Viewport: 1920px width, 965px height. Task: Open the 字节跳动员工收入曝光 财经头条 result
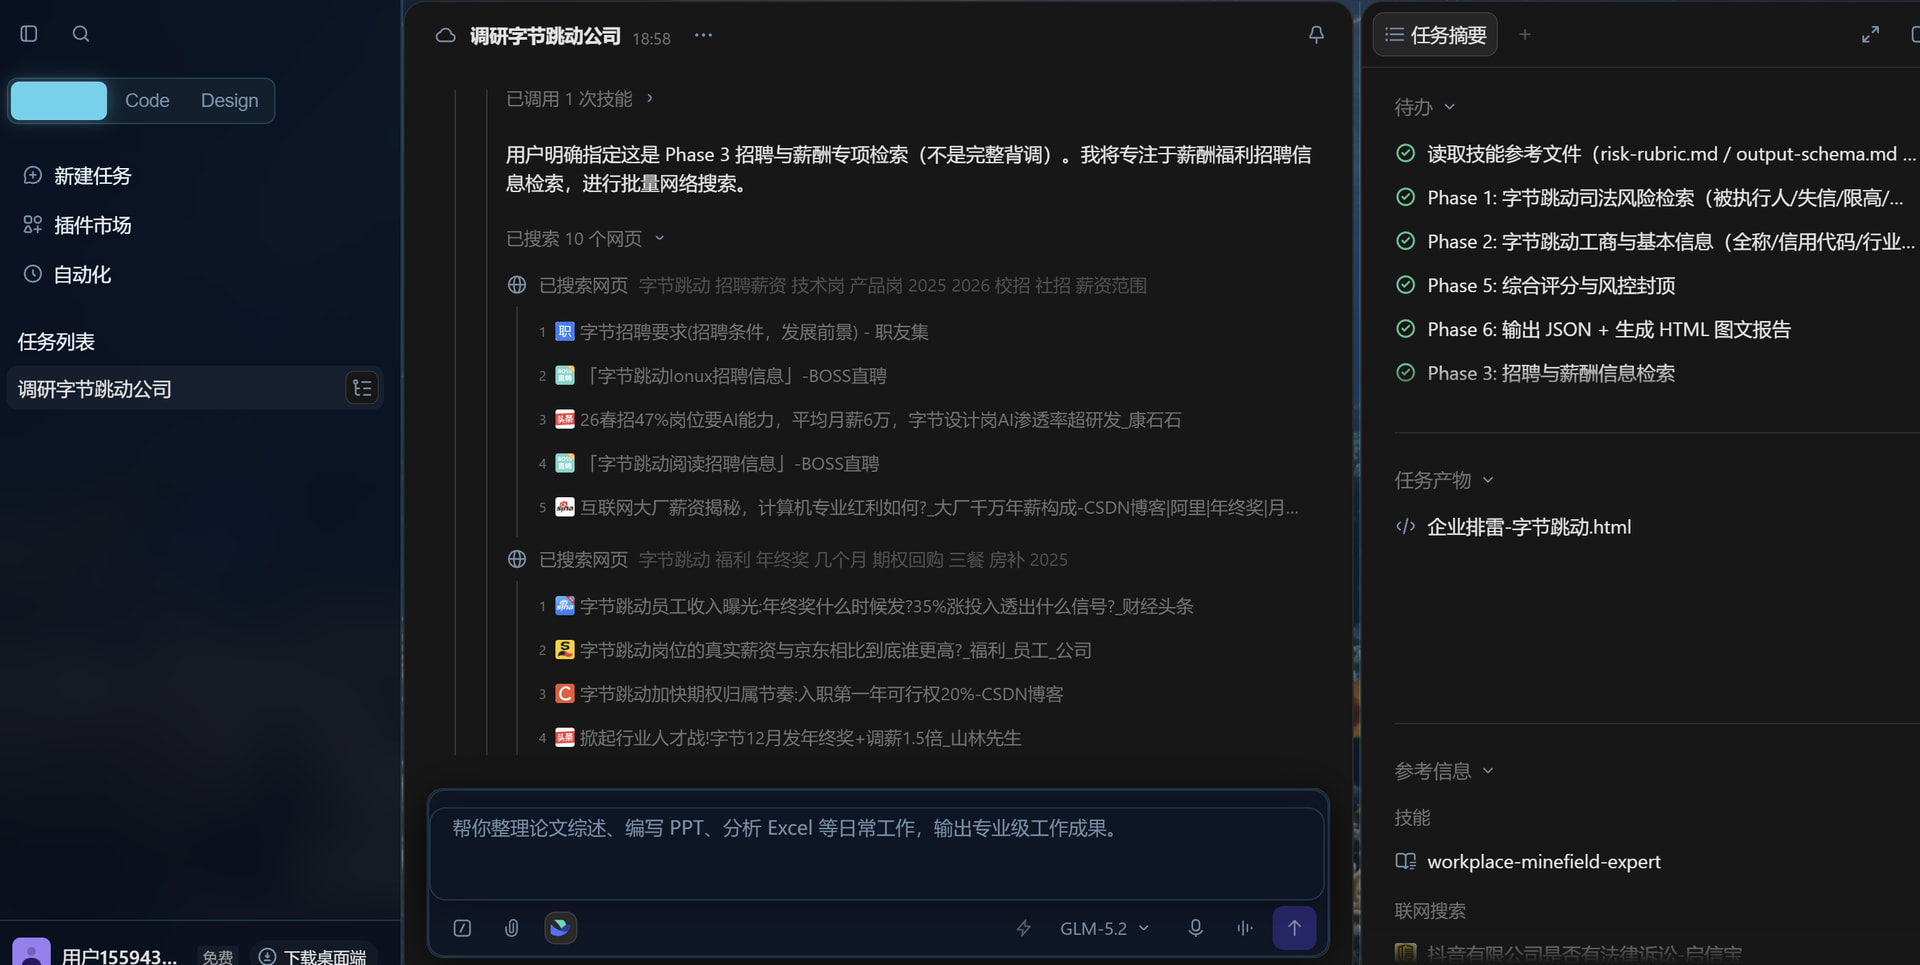886,606
